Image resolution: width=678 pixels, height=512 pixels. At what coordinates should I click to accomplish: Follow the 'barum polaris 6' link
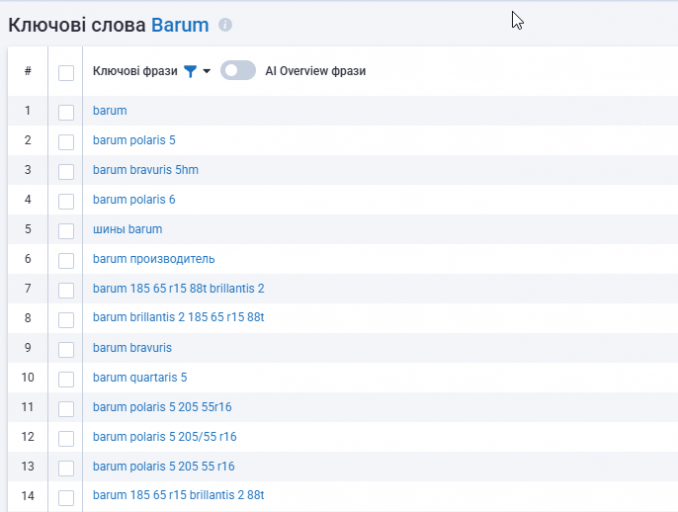(x=134, y=199)
